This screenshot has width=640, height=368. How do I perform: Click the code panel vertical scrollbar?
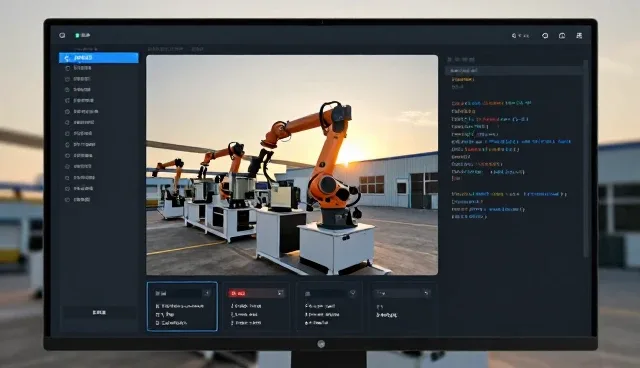[586, 159]
